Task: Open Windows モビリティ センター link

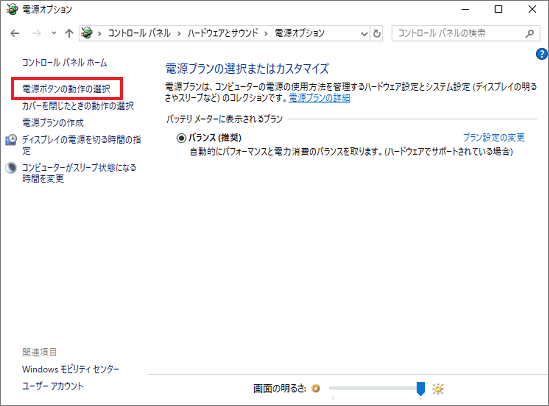Action: [x=71, y=369]
